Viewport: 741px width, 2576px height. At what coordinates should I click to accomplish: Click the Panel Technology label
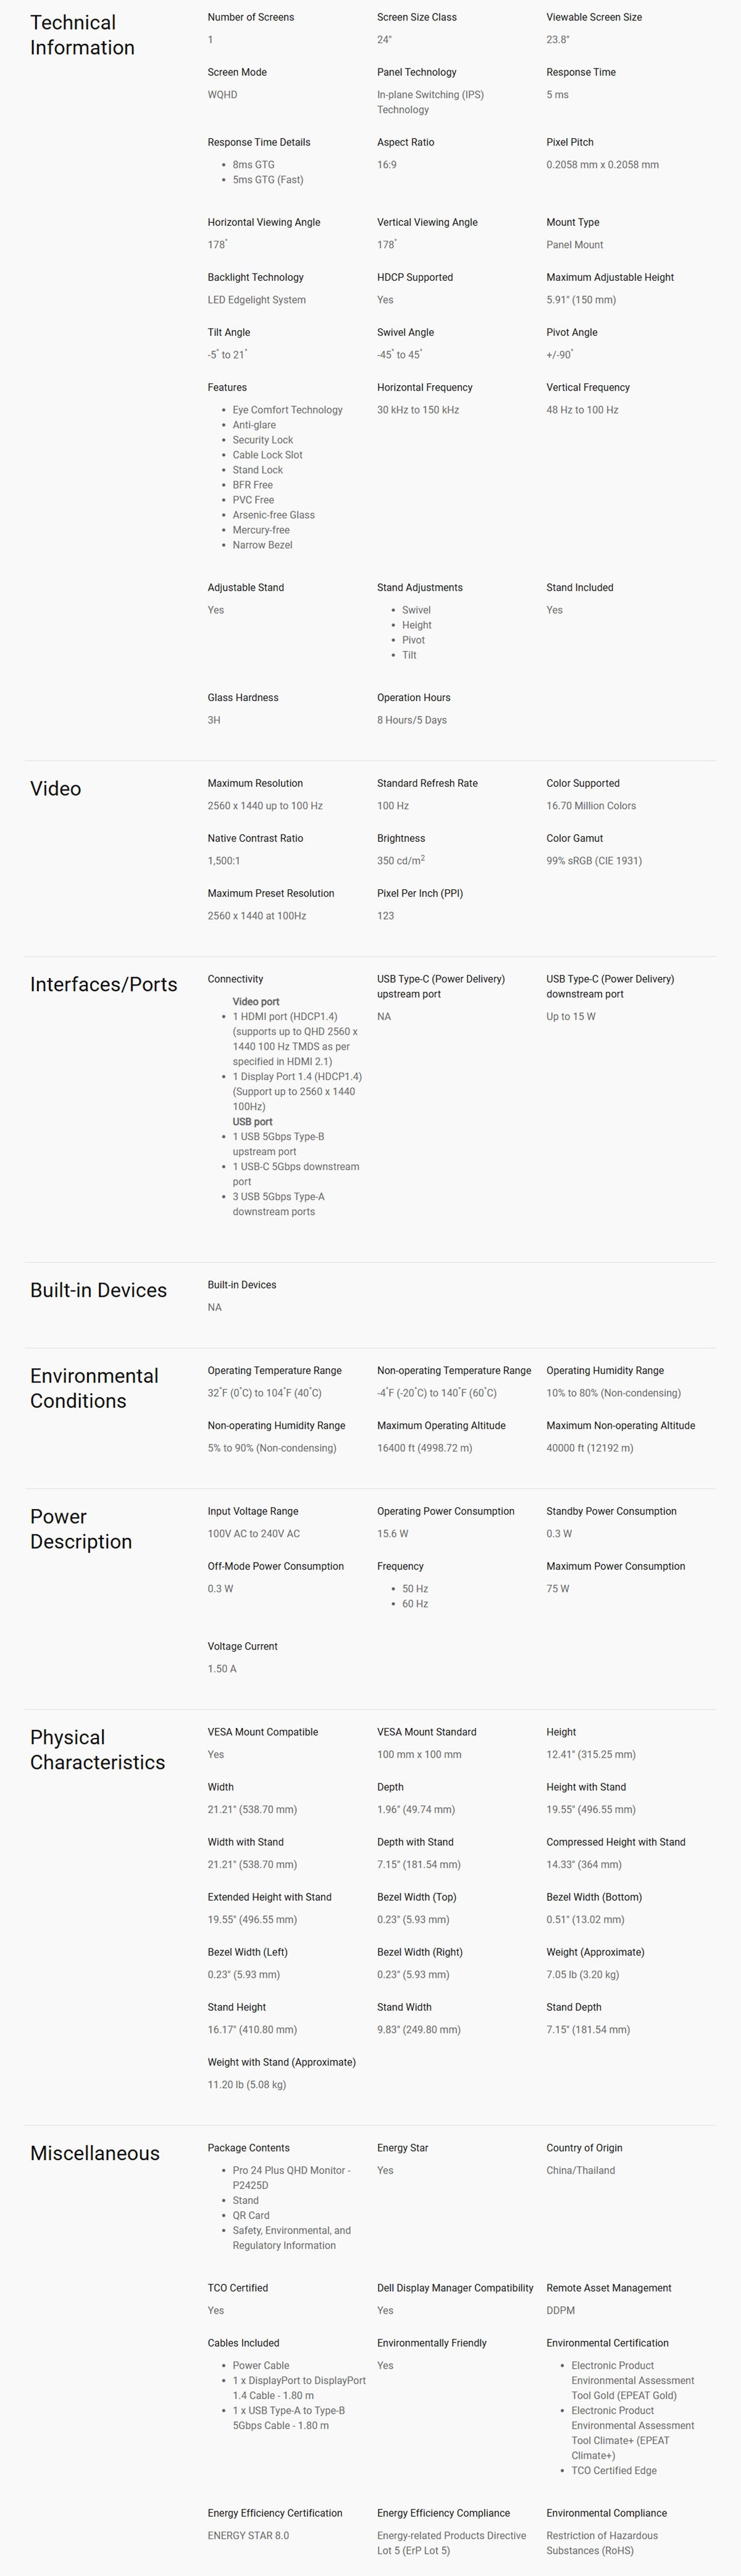(416, 72)
